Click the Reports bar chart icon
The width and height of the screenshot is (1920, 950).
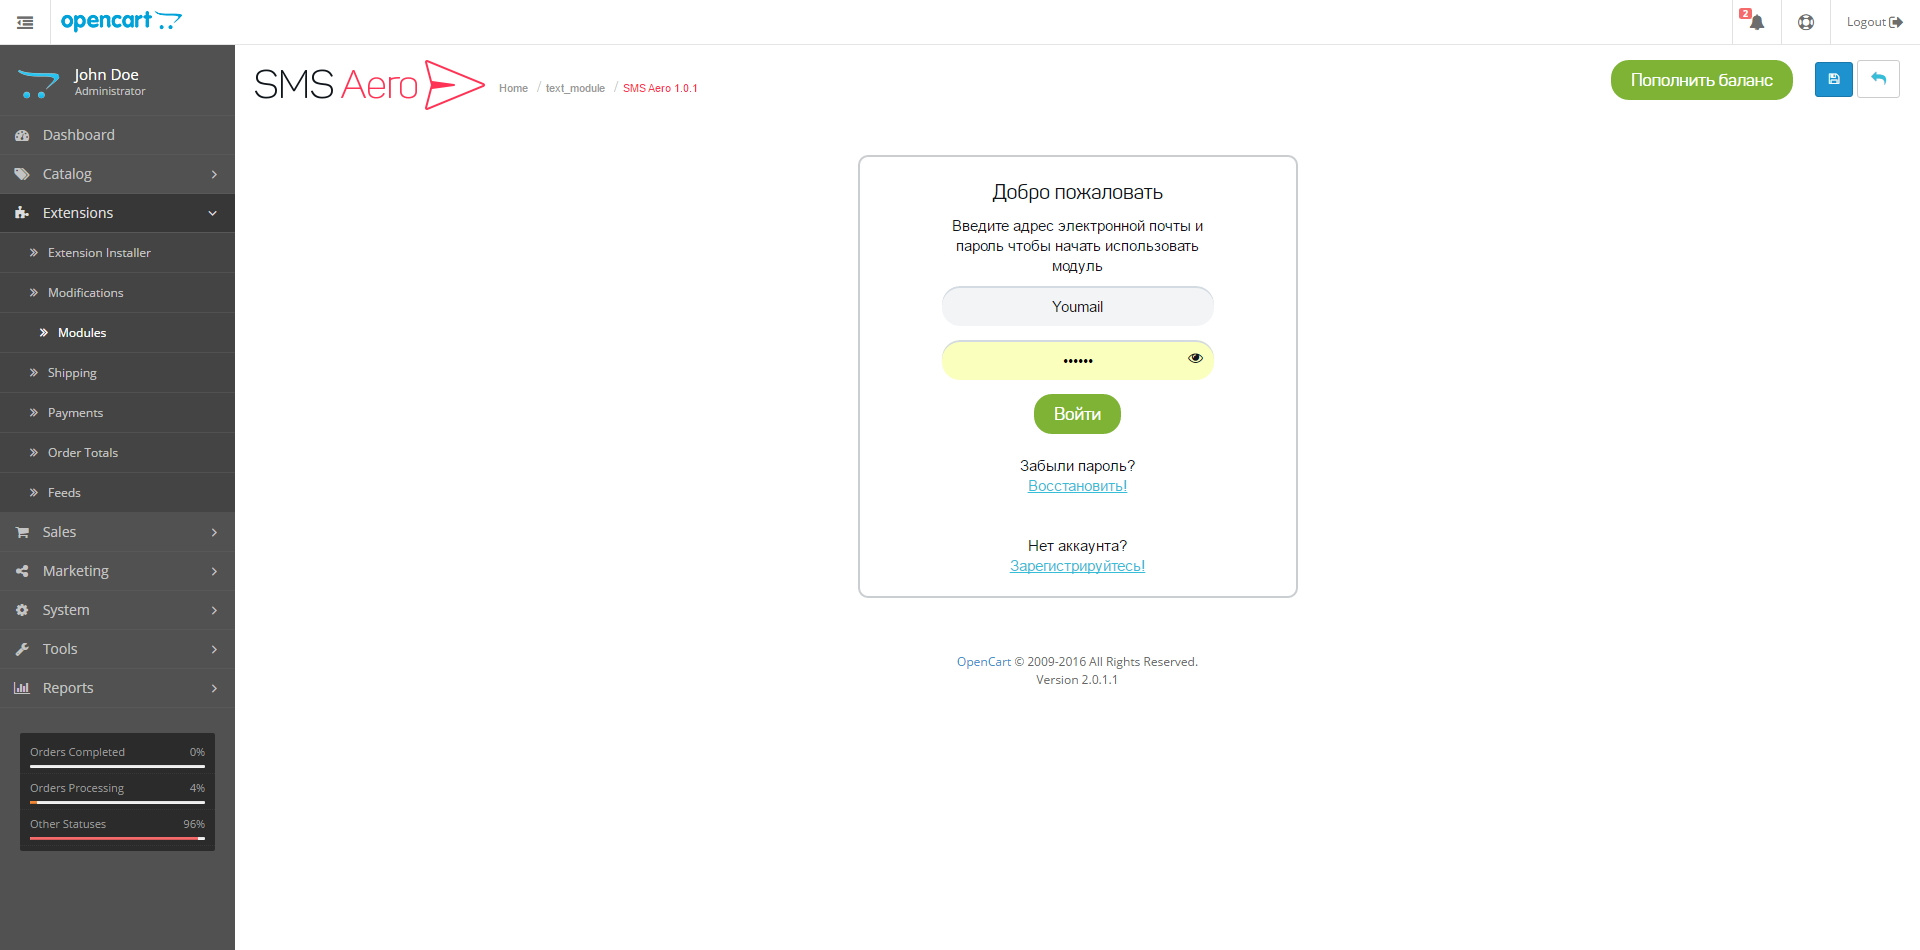(x=22, y=688)
